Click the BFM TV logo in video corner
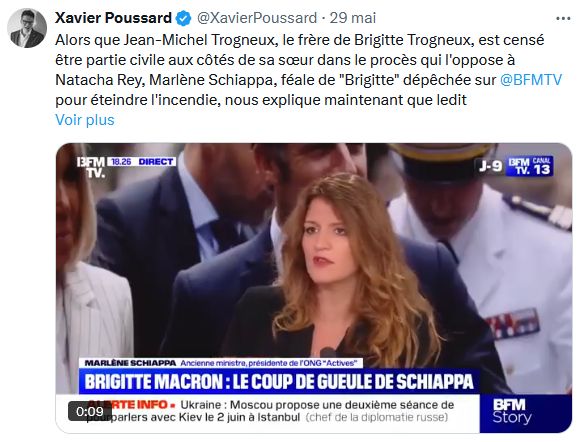The image size is (580, 442). (x=91, y=167)
